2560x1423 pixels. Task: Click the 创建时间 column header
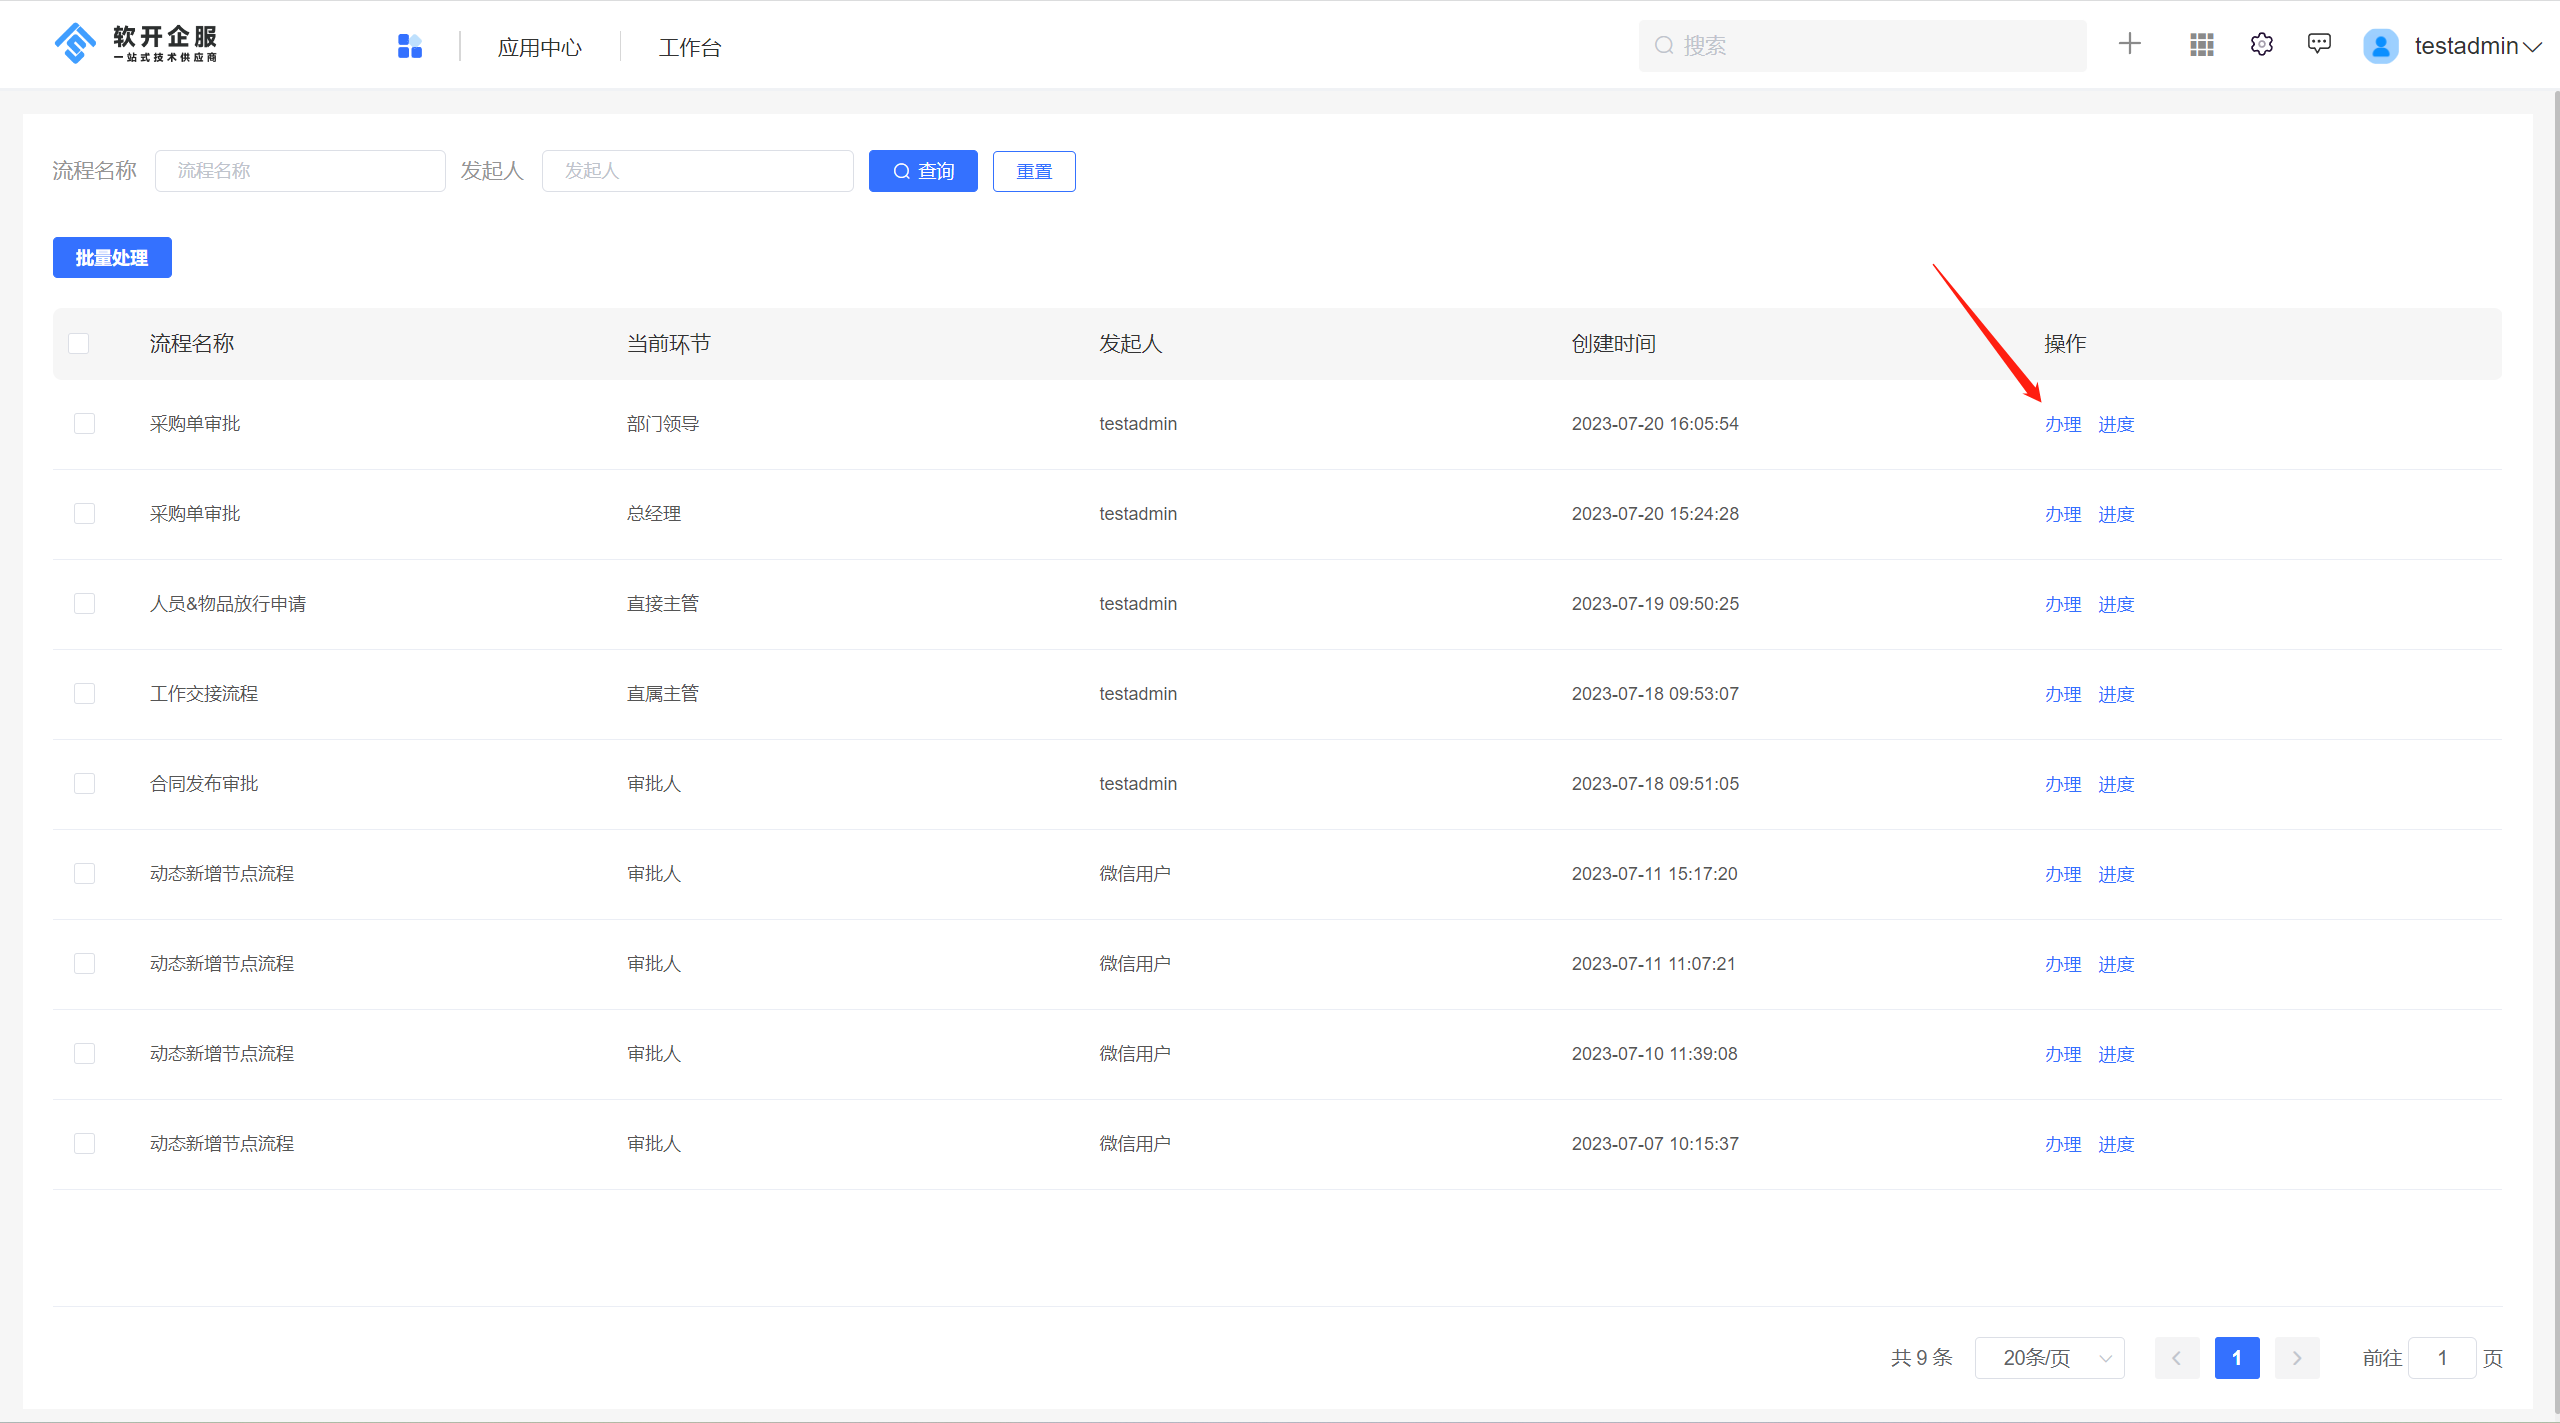pyautogui.click(x=1613, y=344)
